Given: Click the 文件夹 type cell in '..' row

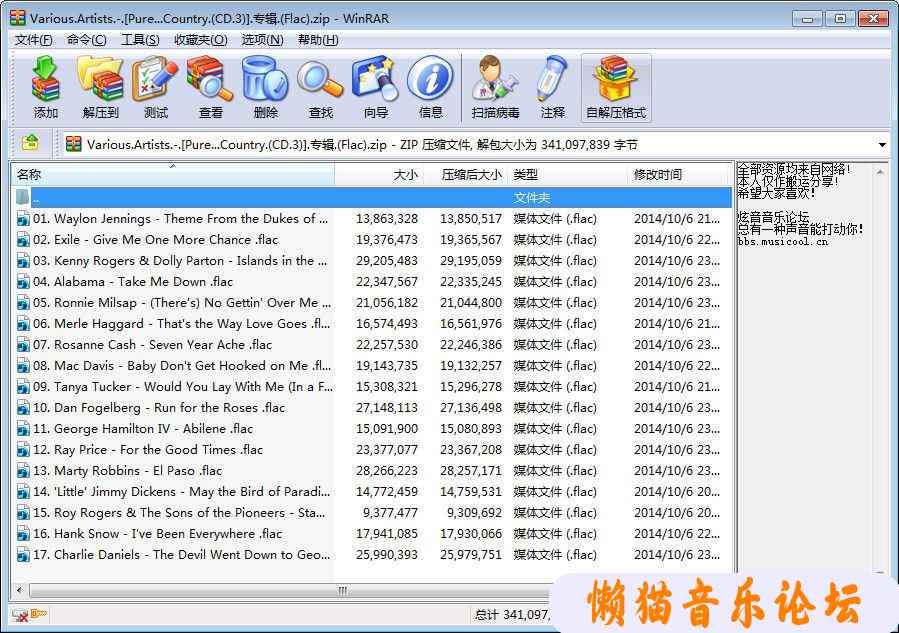Looking at the screenshot, I should 531,198.
